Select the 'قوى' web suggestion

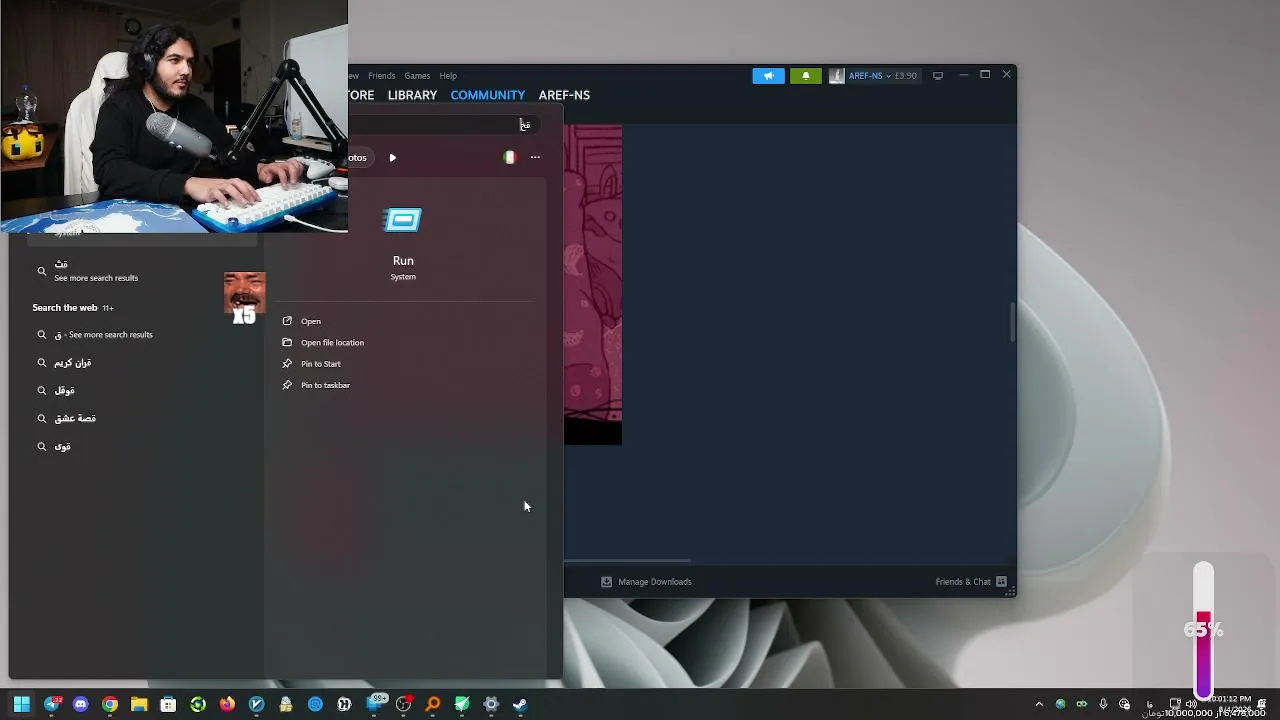[x=62, y=447]
